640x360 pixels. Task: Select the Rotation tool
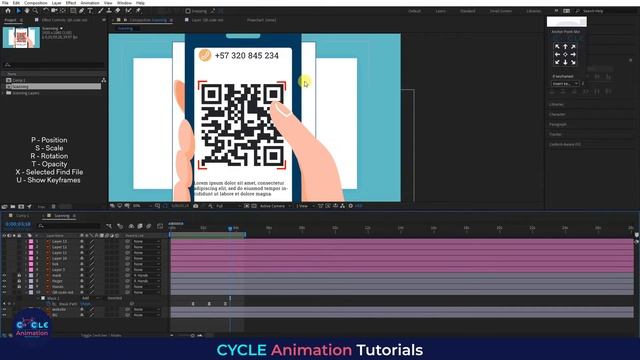46,11
